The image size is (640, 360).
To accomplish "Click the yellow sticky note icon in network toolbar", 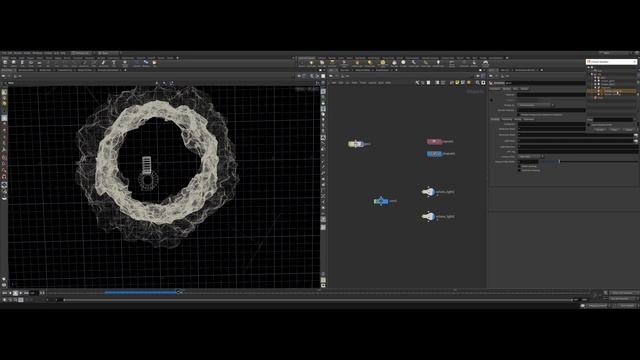I will coord(458,82).
